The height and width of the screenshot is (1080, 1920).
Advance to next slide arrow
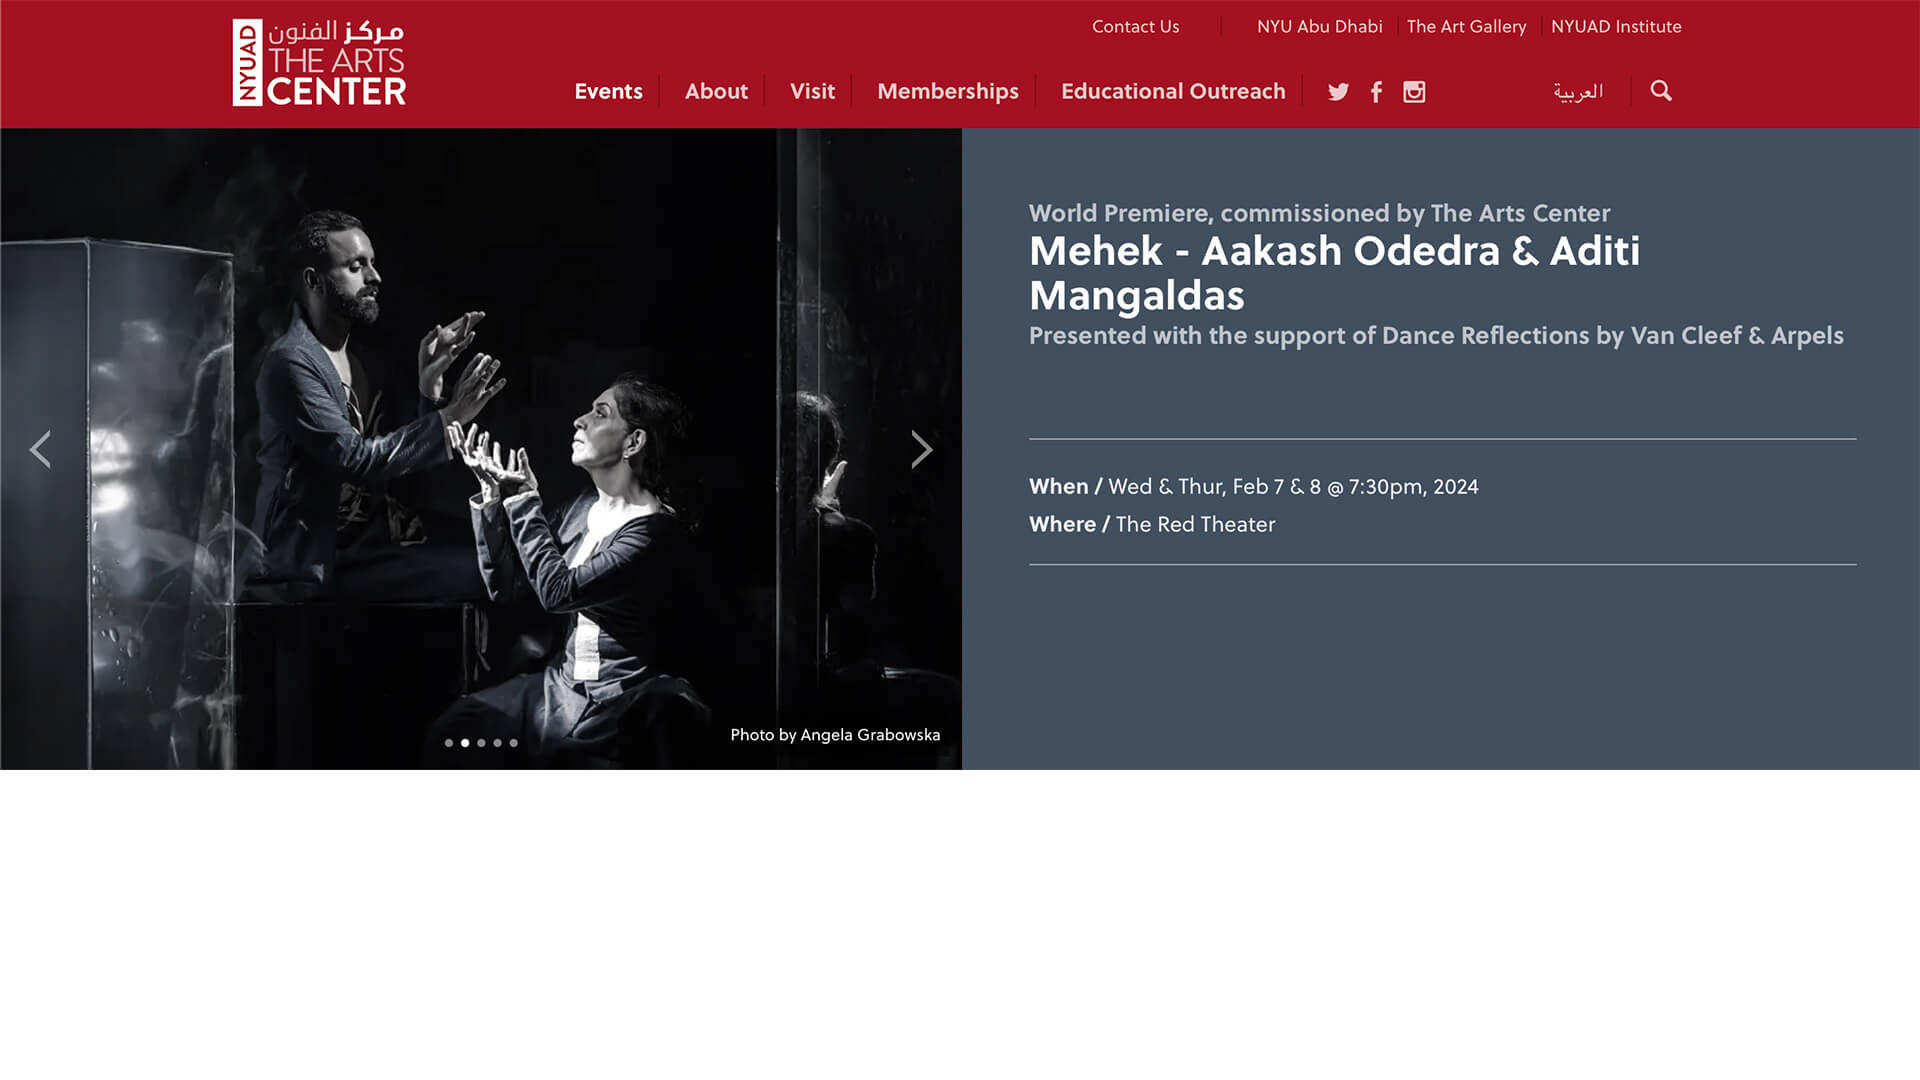click(x=921, y=449)
